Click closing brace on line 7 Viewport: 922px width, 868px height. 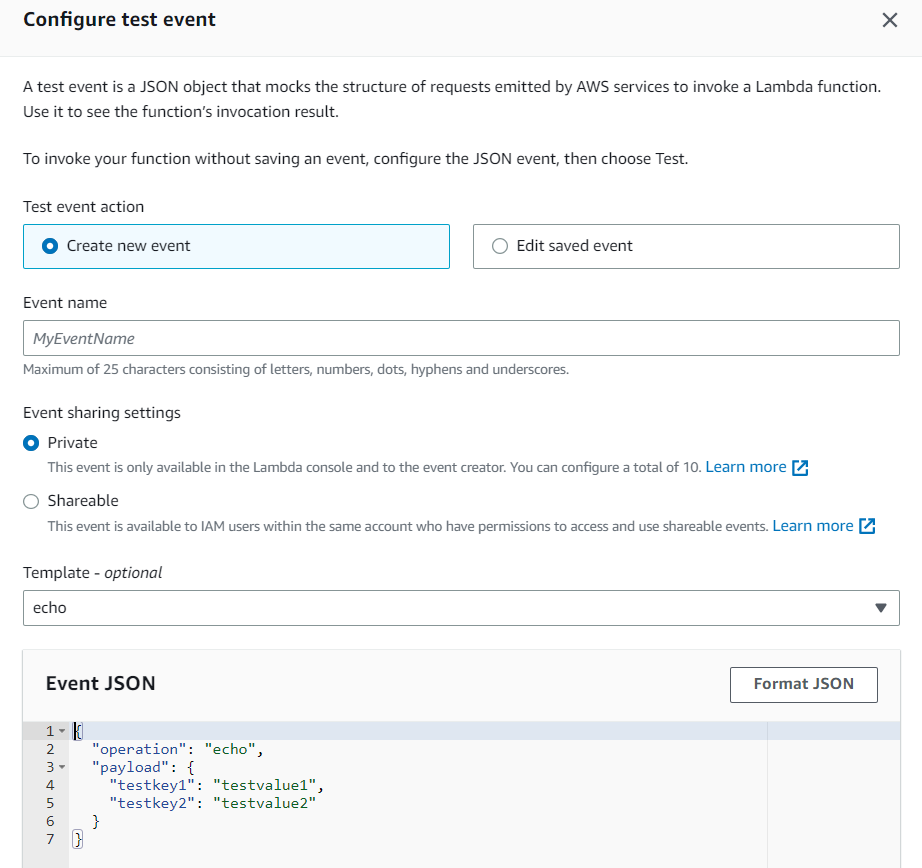tap(78, 839)
